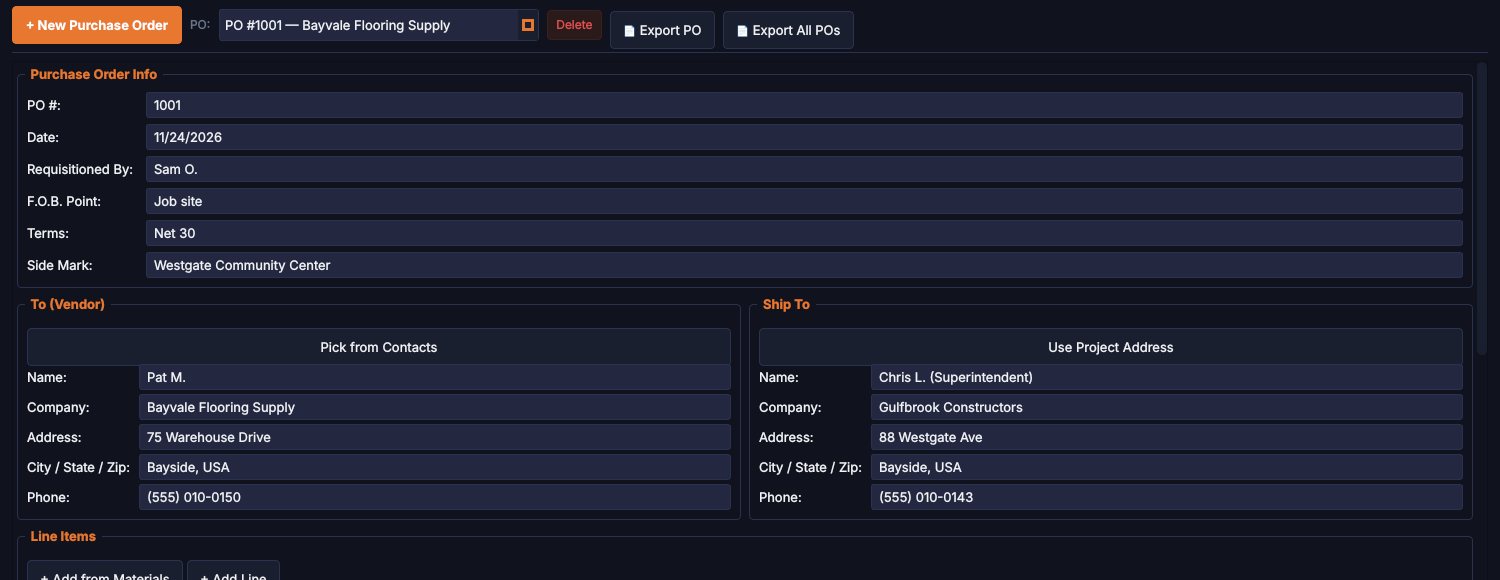Click the "Side Mark:" label
This screenshot has width=1500, height=580.
point(60,265)
